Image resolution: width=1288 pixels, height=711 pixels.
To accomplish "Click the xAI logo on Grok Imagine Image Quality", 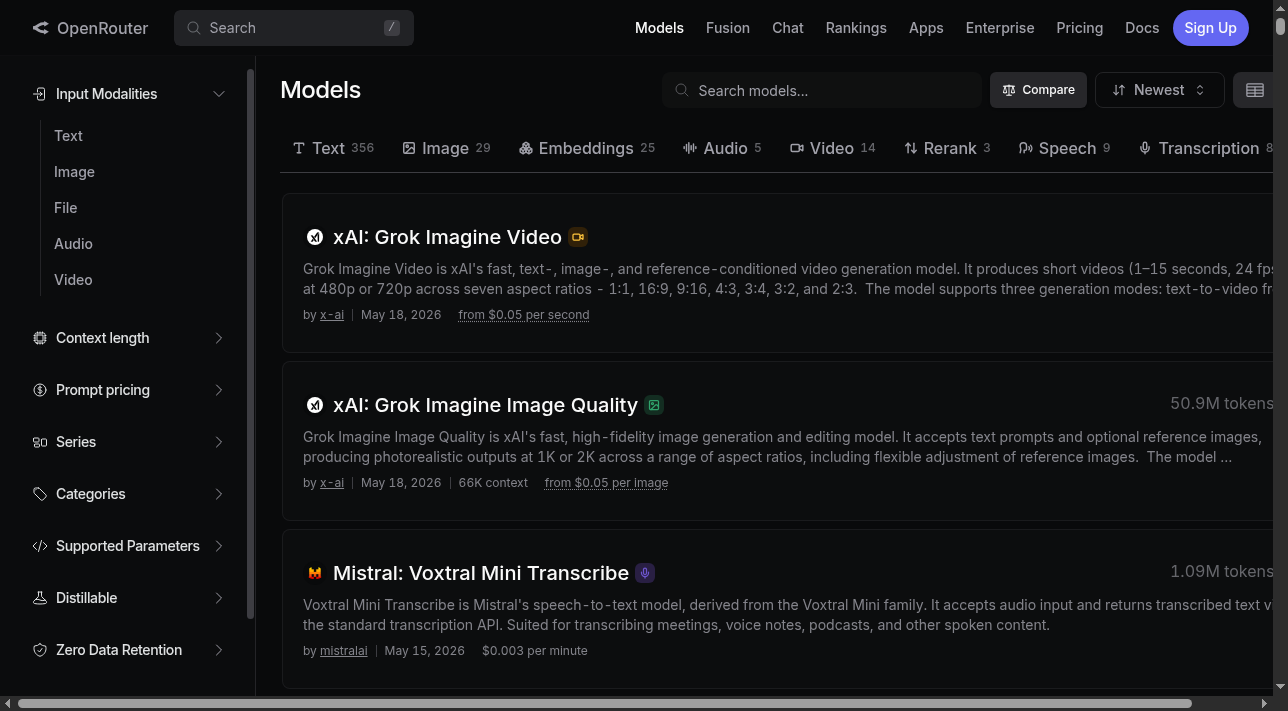I will (x=315, y=405).
